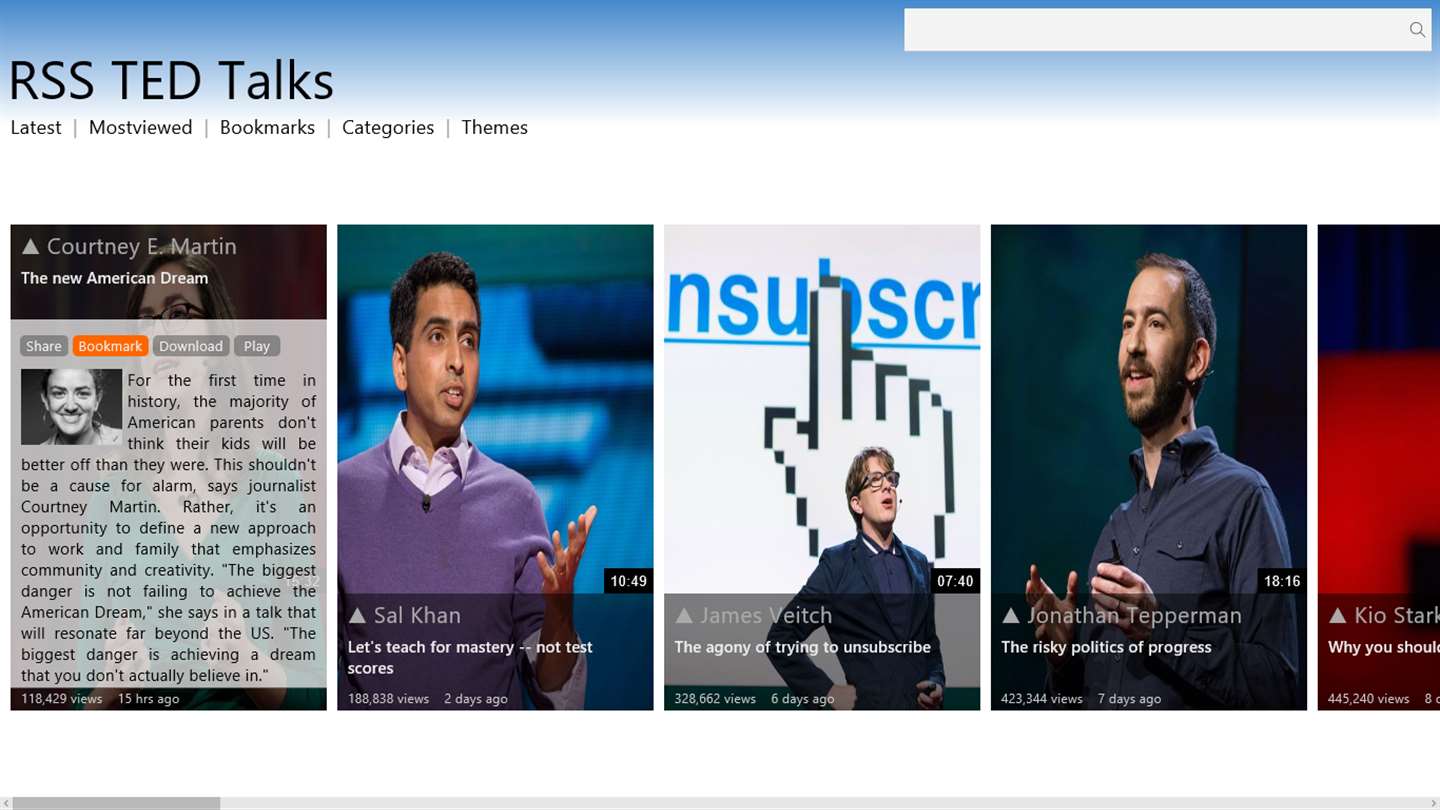Collapse Courtney E. Martin card triangle
The width and height of the screenshot is (1440, 810).
point(31,246)
